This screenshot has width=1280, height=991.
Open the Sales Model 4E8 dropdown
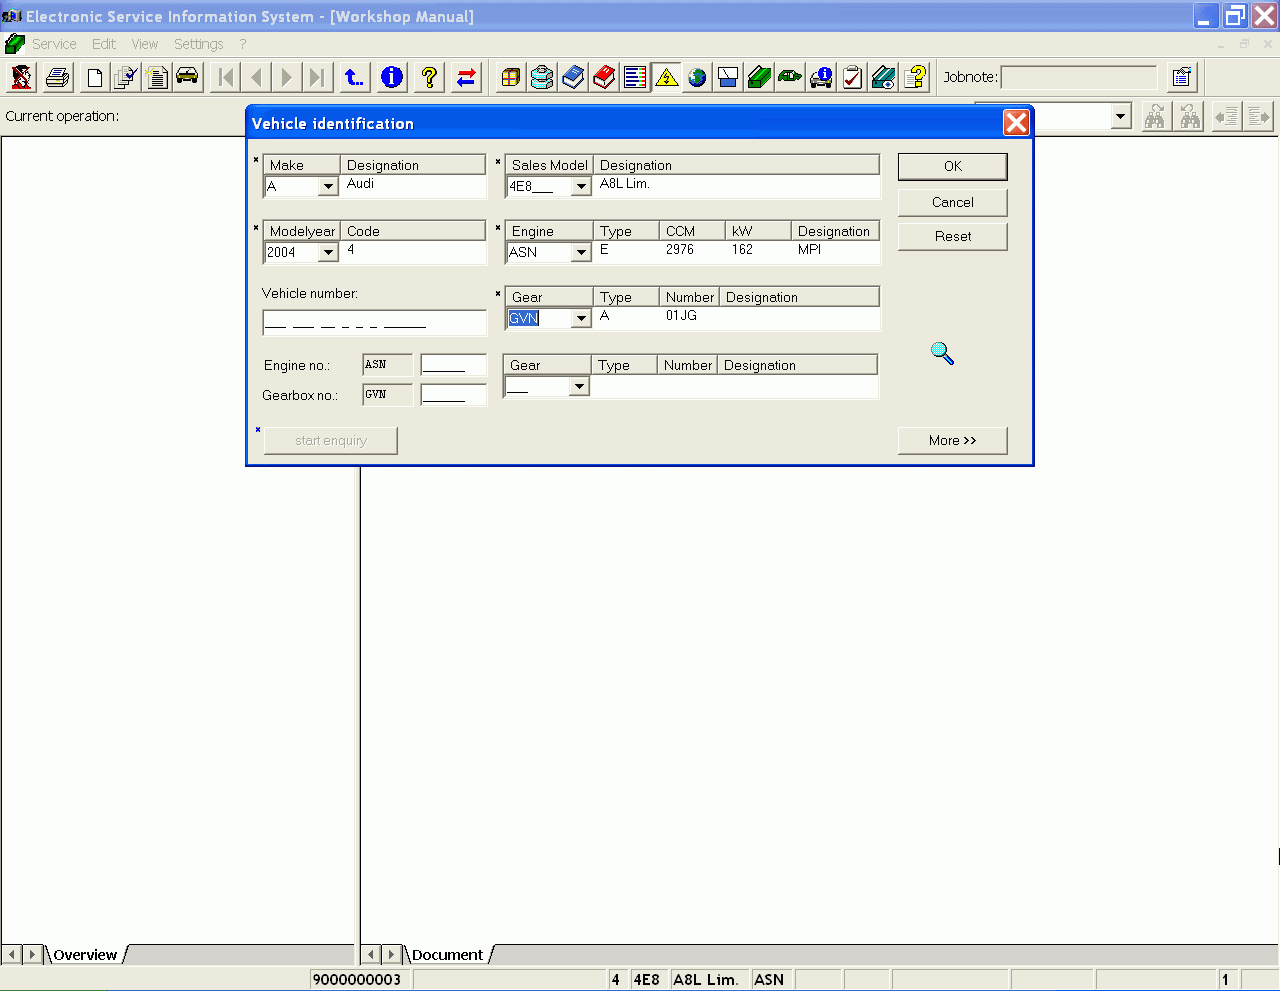(x=581, y=187)
